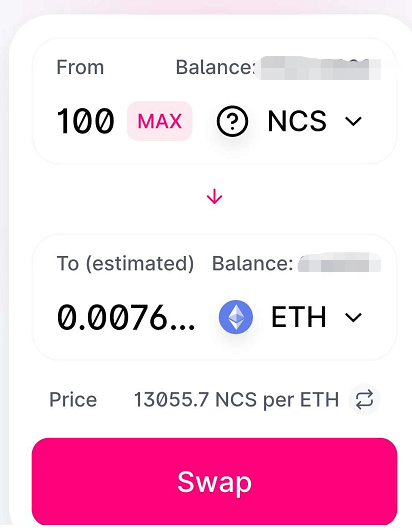Click the Price label
412x531 pixels.
73,400
